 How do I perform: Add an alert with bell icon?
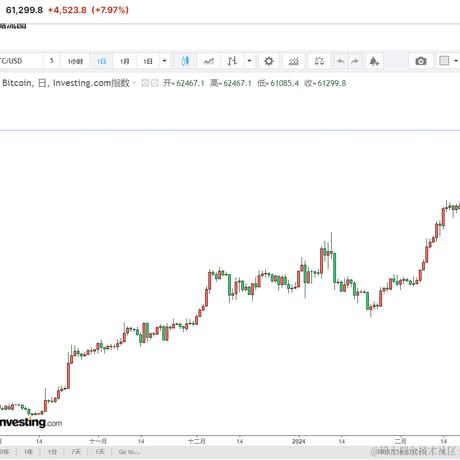(374, 61)
